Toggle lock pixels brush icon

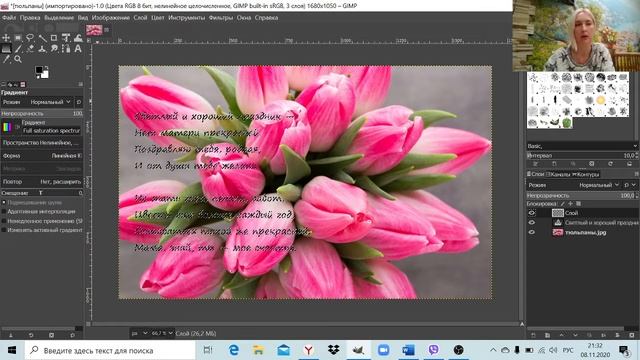[562, 204]
